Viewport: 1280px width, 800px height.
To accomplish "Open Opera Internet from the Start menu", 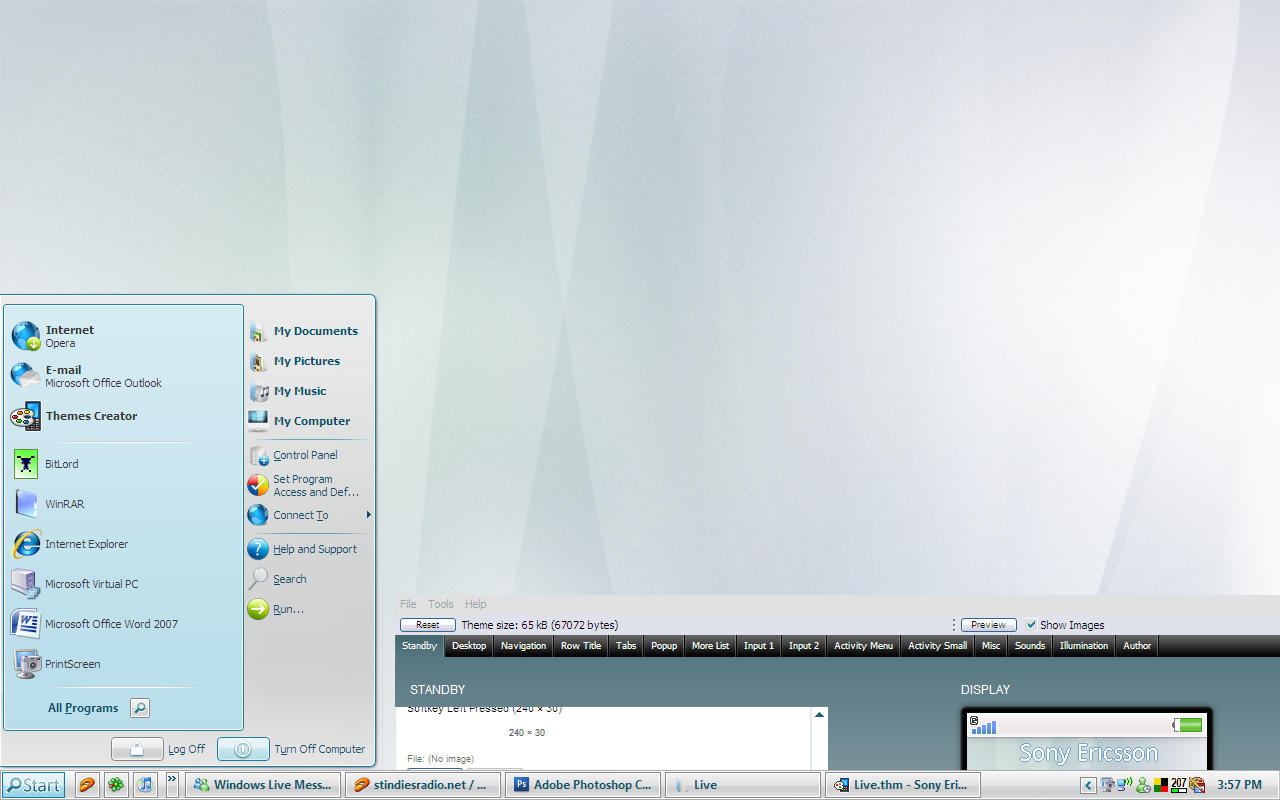I will click(122, 336).
